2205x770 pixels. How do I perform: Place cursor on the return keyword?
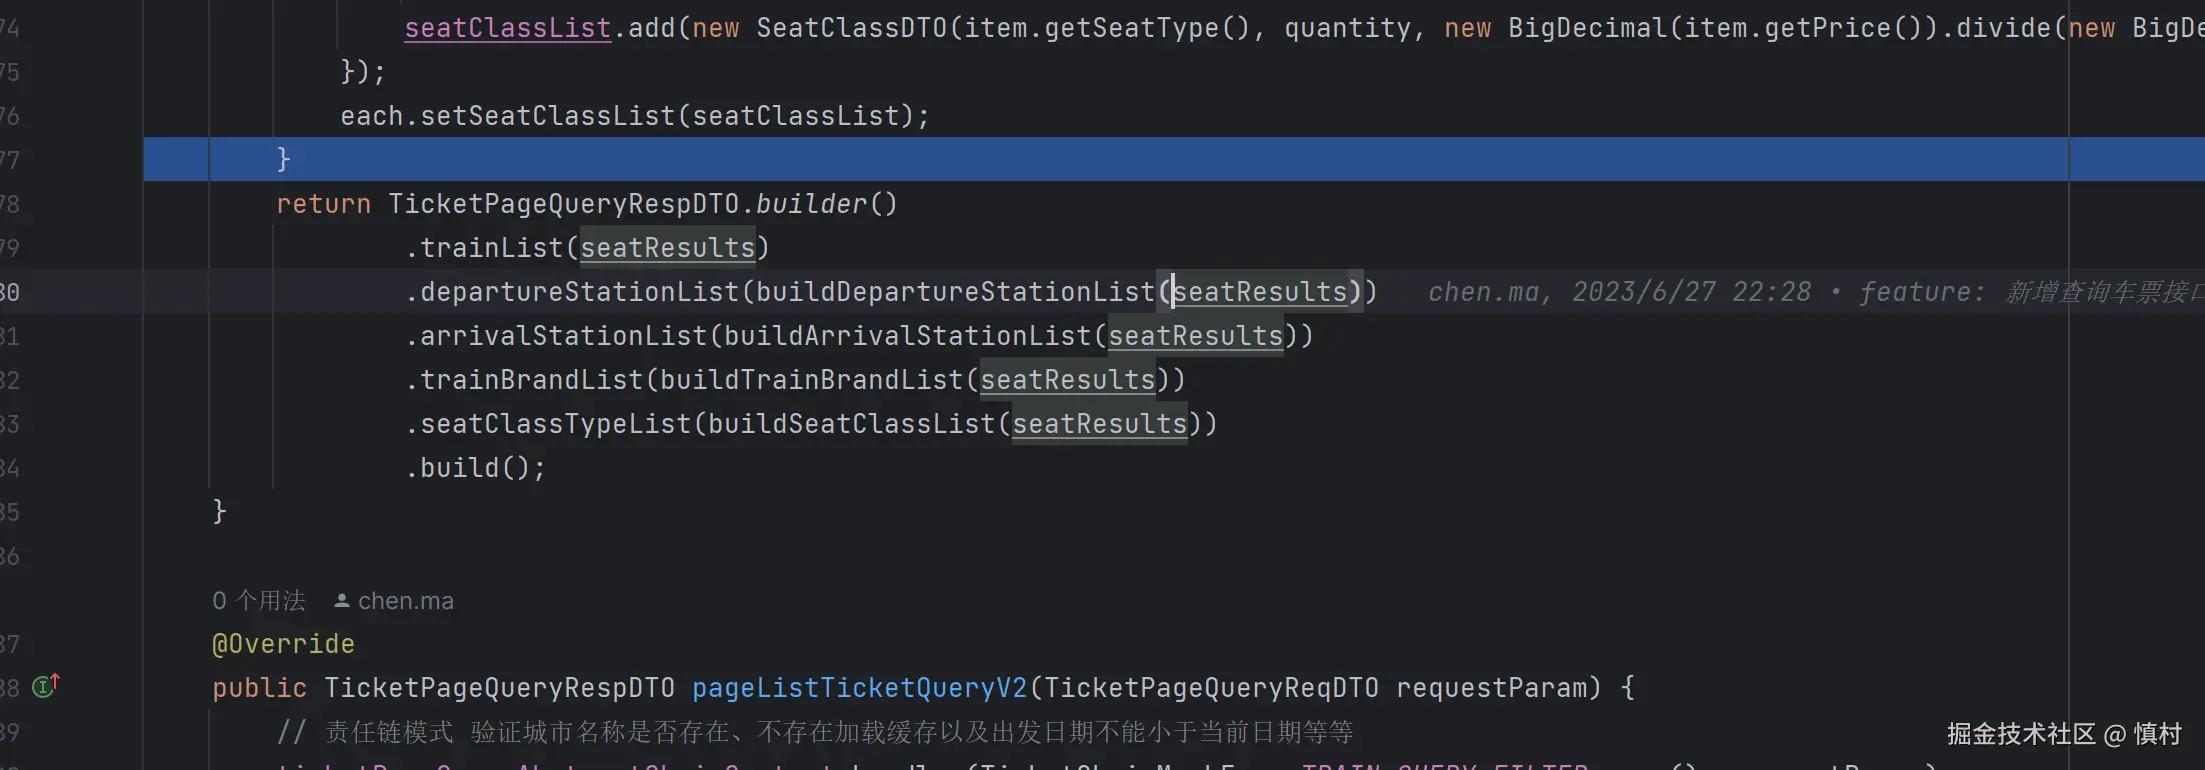(323, 204)
